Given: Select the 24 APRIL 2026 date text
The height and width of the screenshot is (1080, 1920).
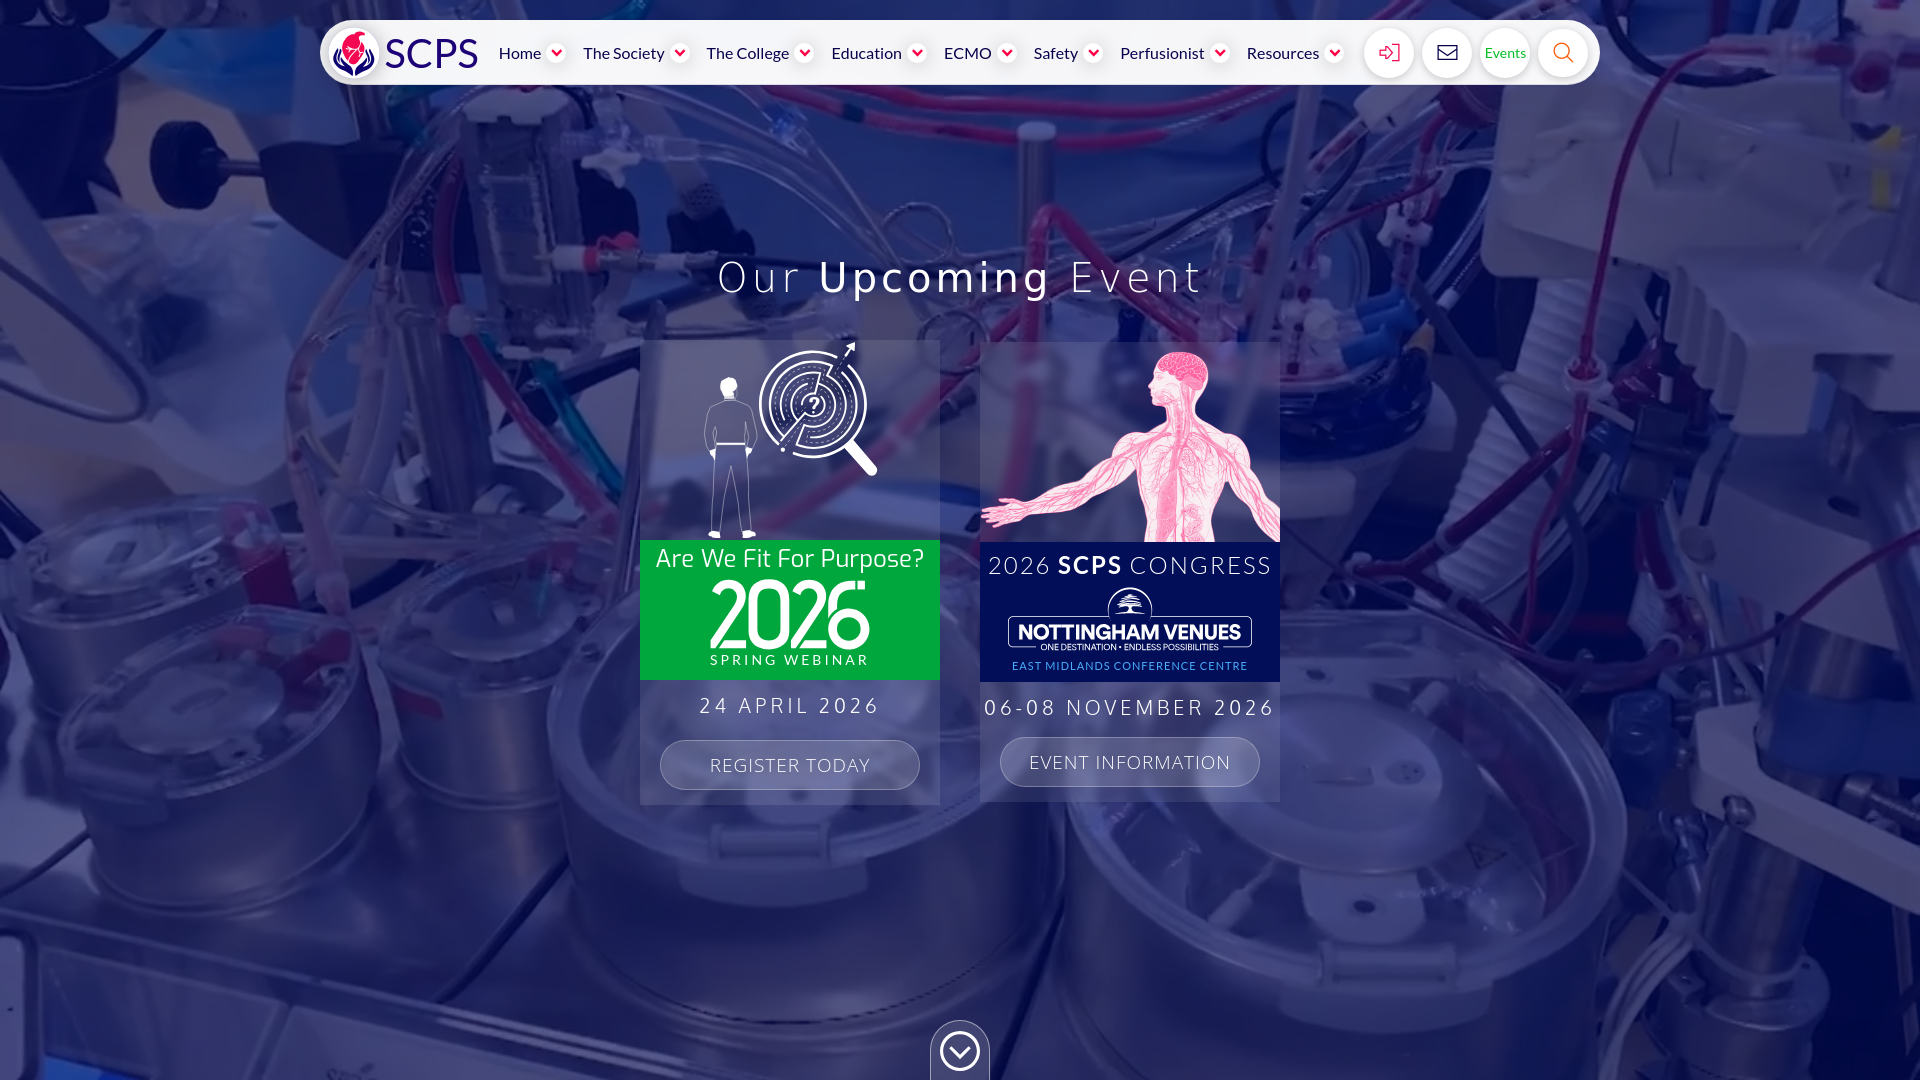Looking at the screenshot, I should pyautogui.click(x=790, y=706).
